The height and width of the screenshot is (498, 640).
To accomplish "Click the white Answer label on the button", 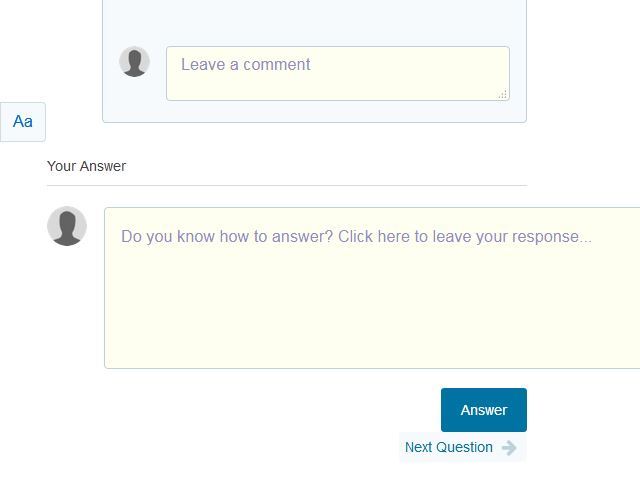I will click(484, 410).
